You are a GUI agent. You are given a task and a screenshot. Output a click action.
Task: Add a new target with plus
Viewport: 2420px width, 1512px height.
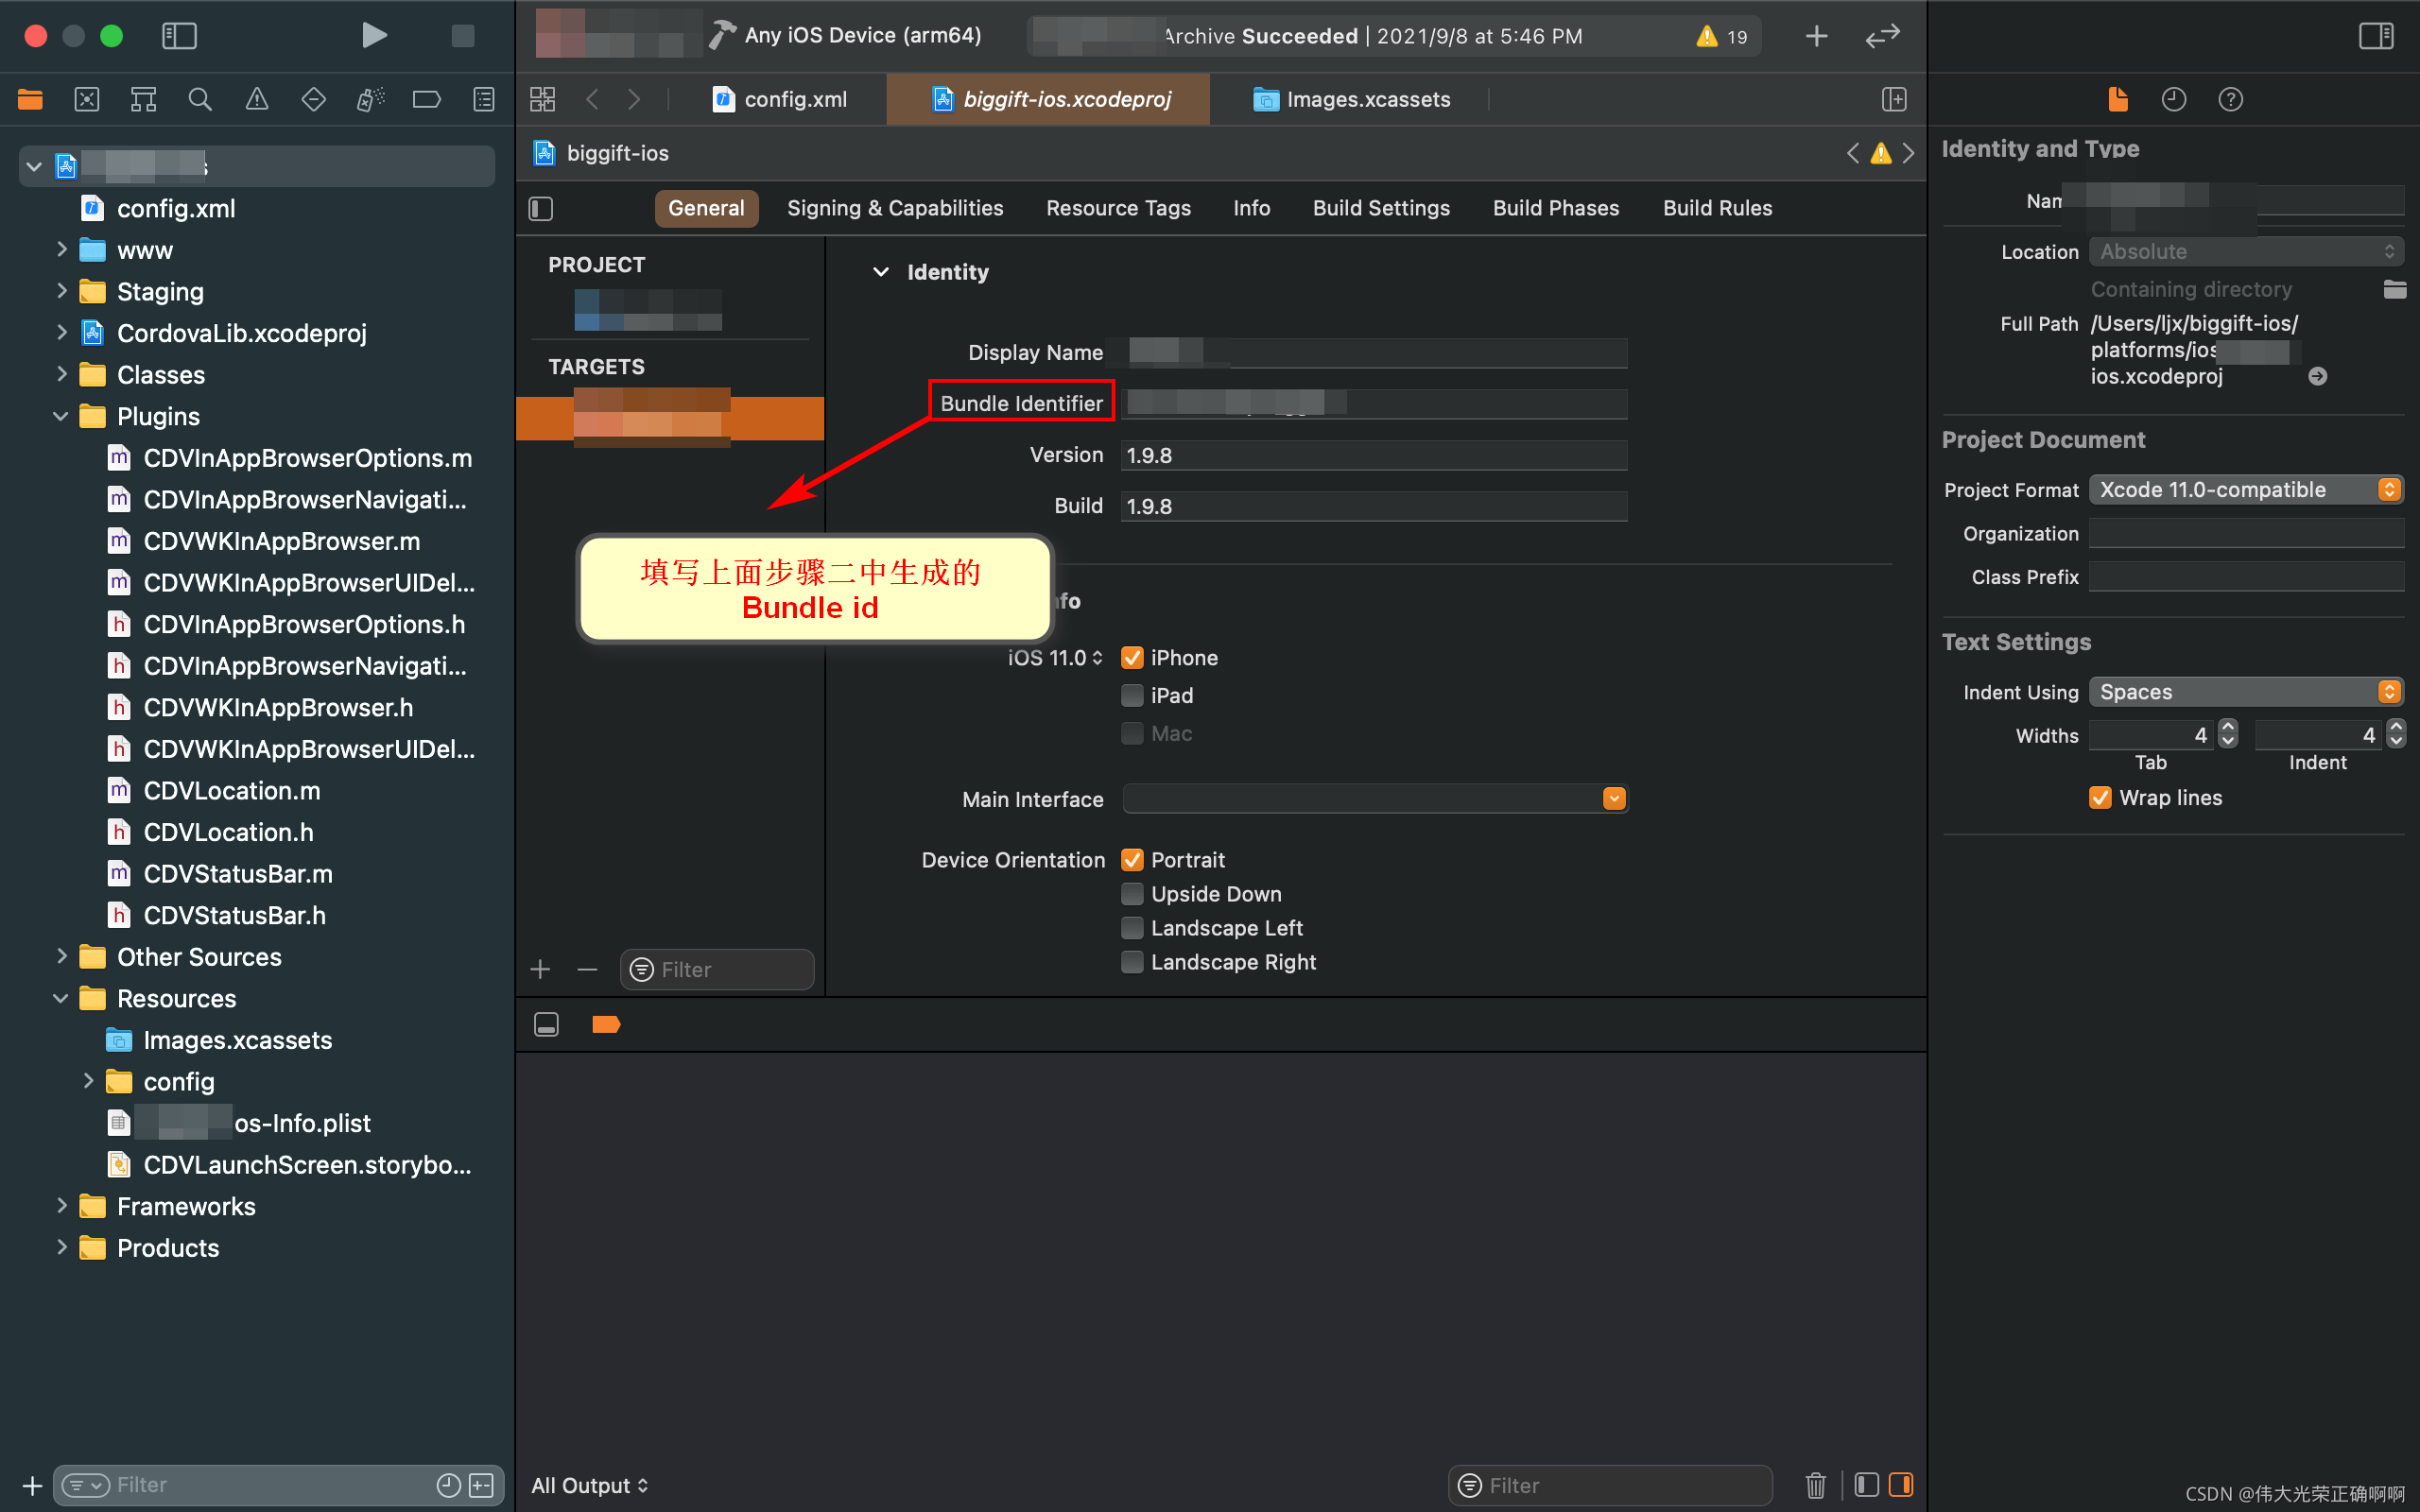tap(540, 969)
